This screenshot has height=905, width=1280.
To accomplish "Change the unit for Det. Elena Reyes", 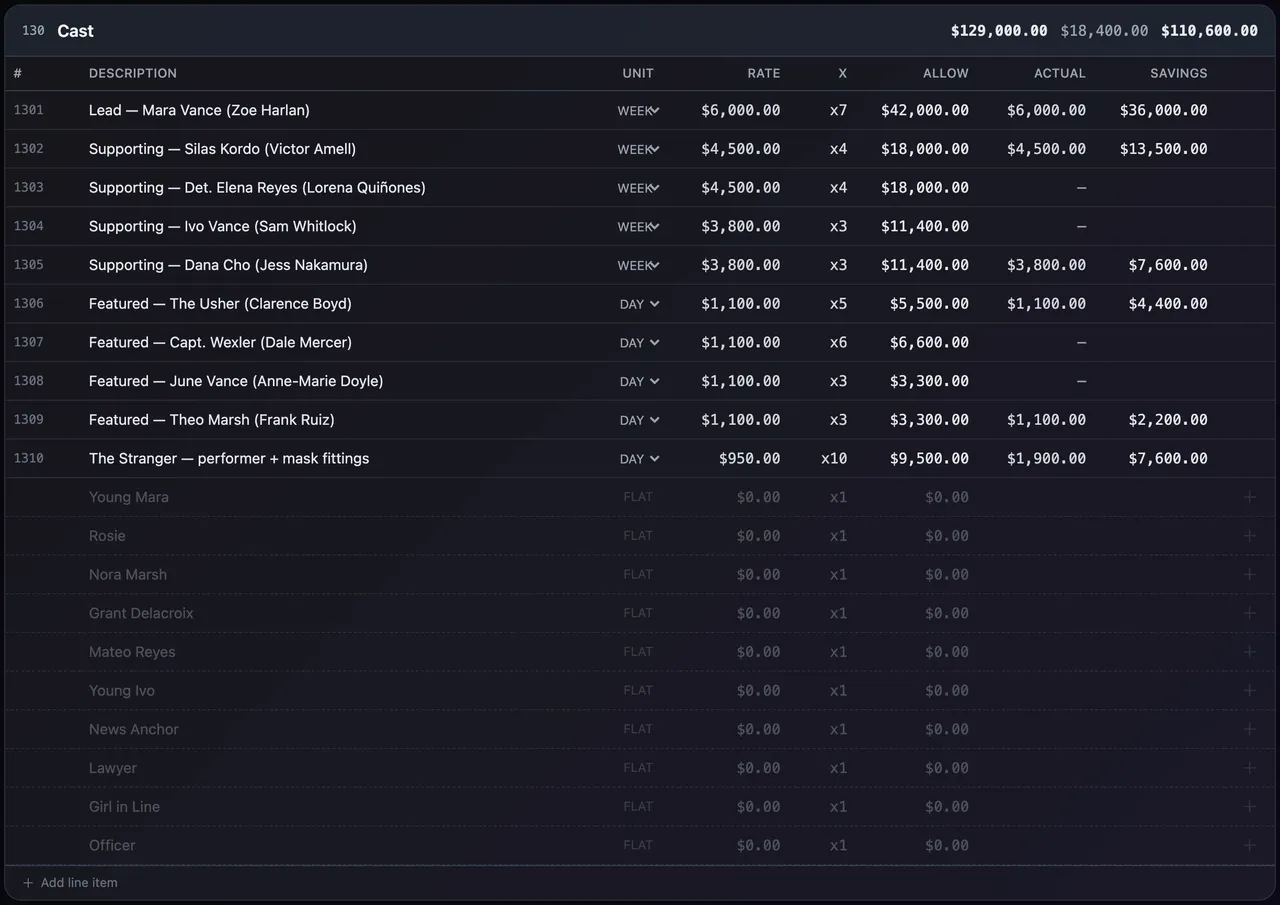I will [x=638, y=188].
